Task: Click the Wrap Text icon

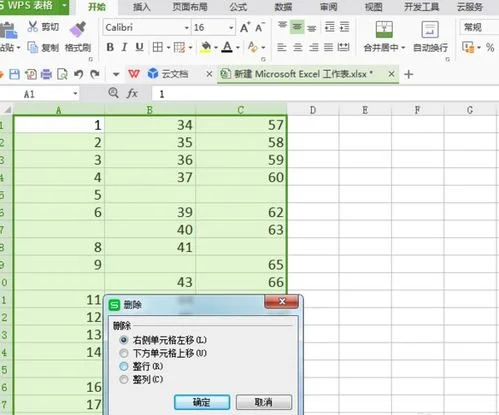Action: (430, 29)
